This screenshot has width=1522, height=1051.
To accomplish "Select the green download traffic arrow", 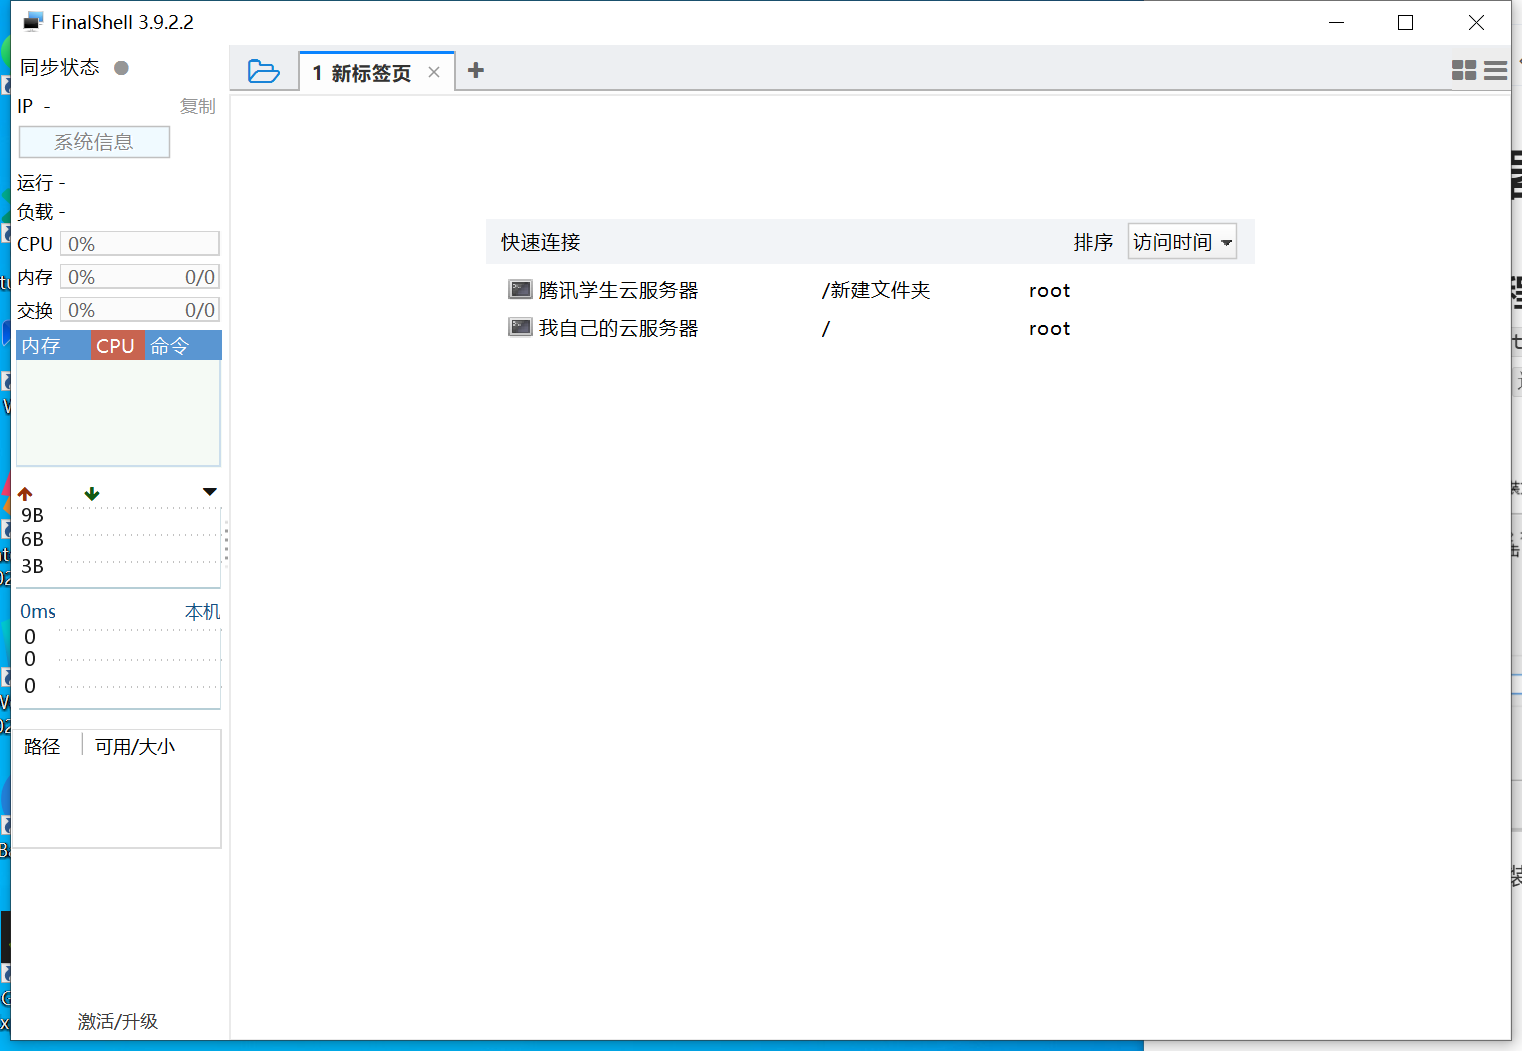I will point(91,493).
